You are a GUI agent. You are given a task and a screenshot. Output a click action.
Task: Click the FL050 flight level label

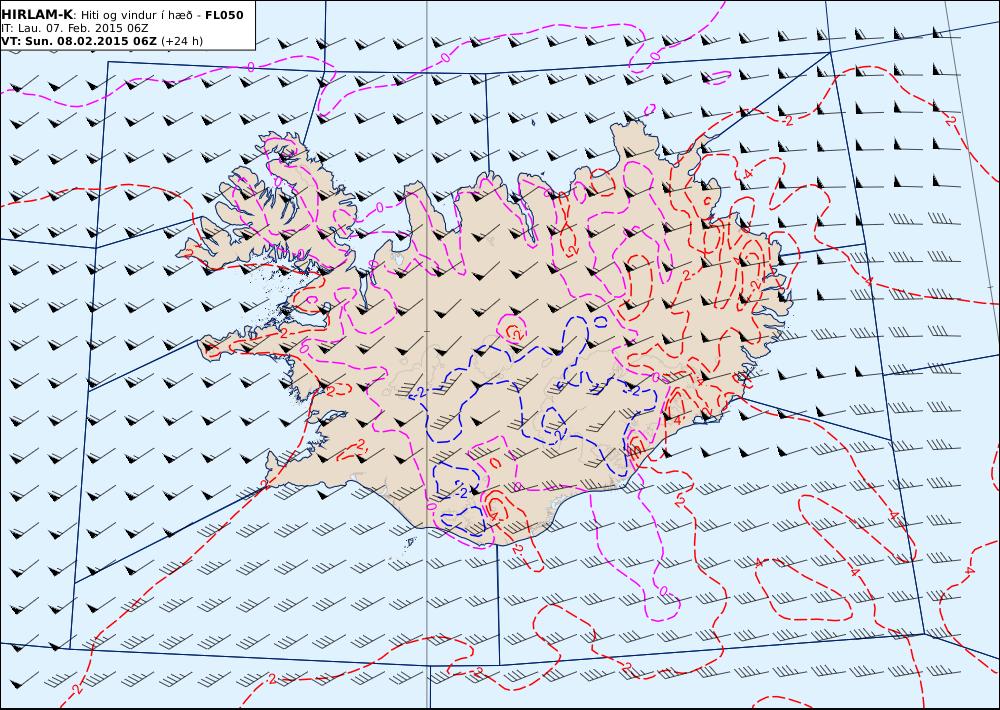pyautogui.click(x=224, y=15)
